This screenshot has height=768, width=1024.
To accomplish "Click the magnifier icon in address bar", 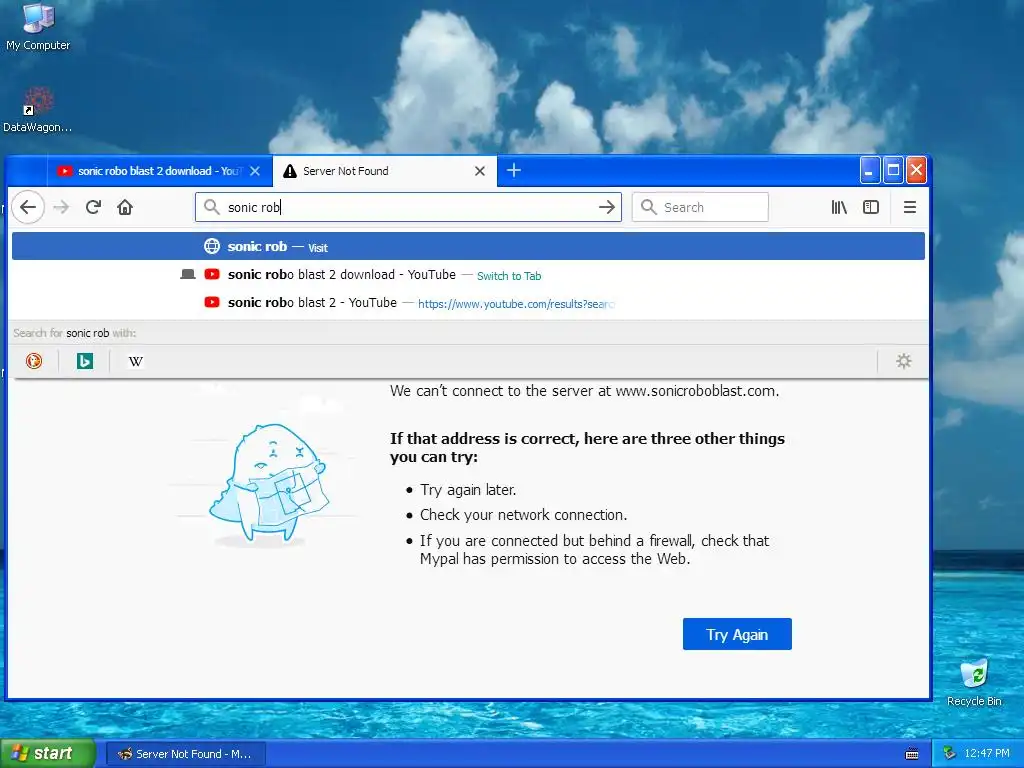I will 211,207.
